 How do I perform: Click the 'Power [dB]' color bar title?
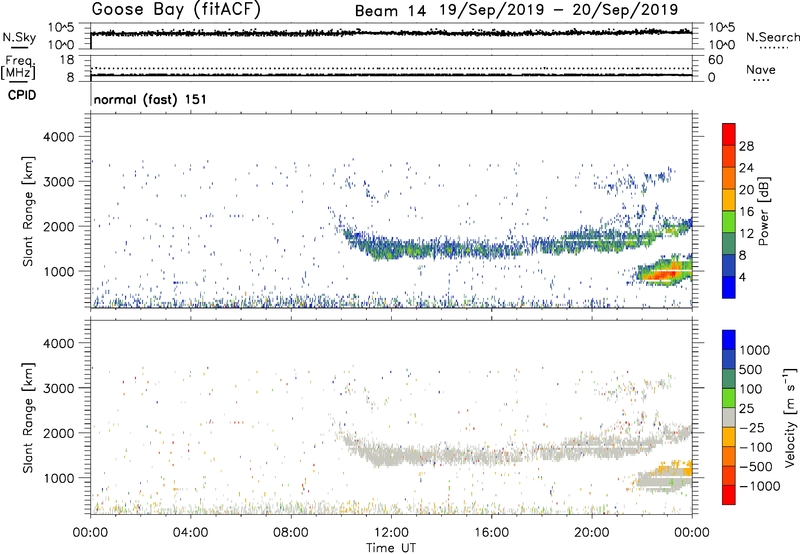coord(764,211)
